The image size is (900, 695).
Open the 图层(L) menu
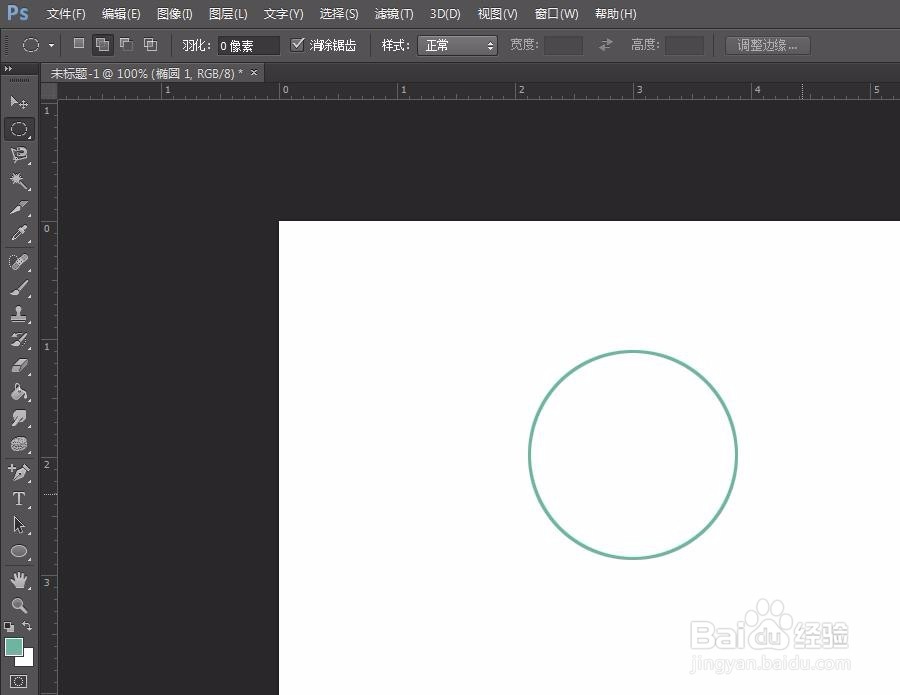(228, 14)
